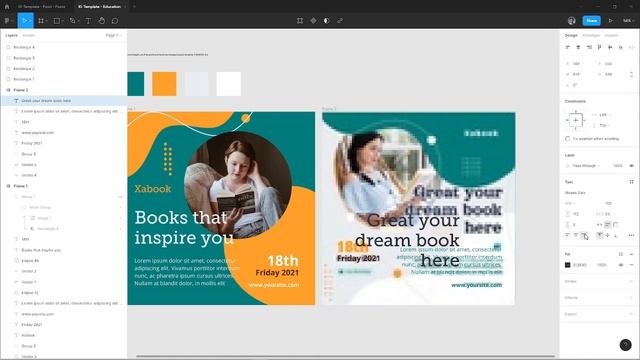Click text align left icon
The height and width of the screenshot is (360, 640).
(567, 235)
